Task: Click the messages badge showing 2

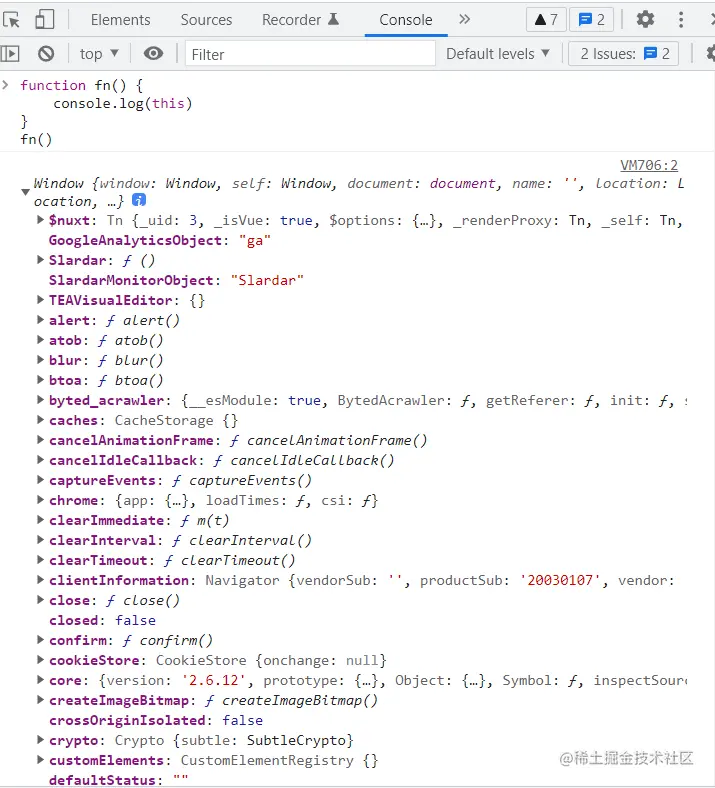Action: click(591, 20)
